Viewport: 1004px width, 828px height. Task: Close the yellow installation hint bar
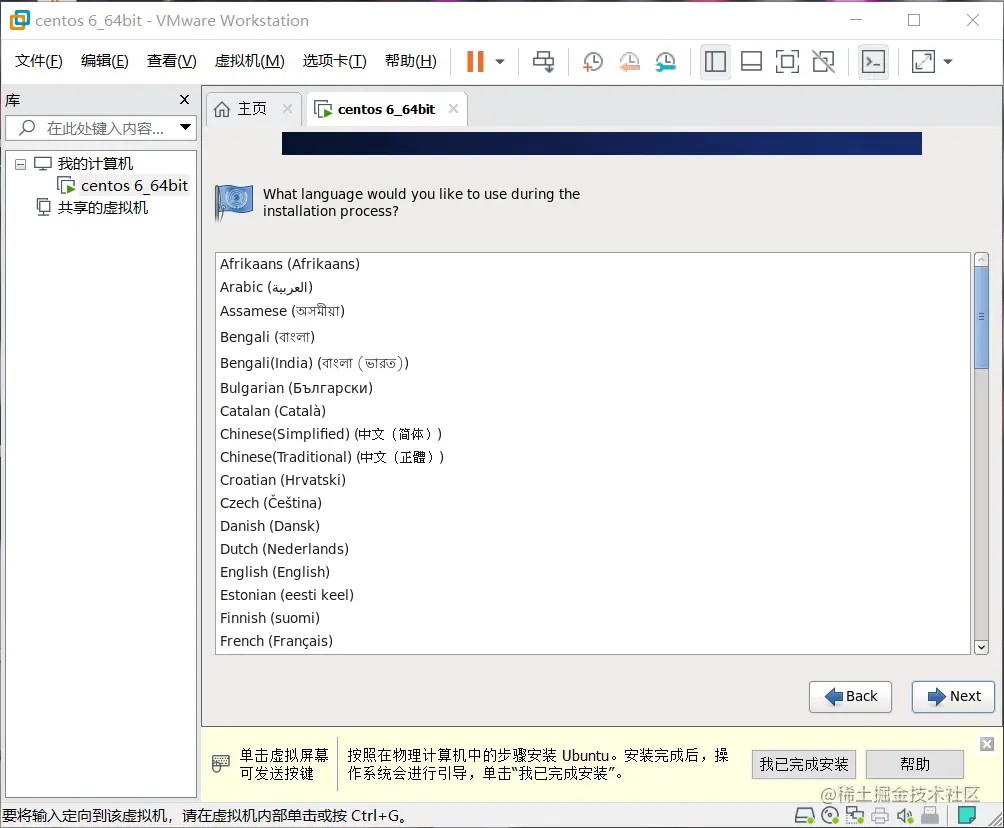[x=987, y=744]
